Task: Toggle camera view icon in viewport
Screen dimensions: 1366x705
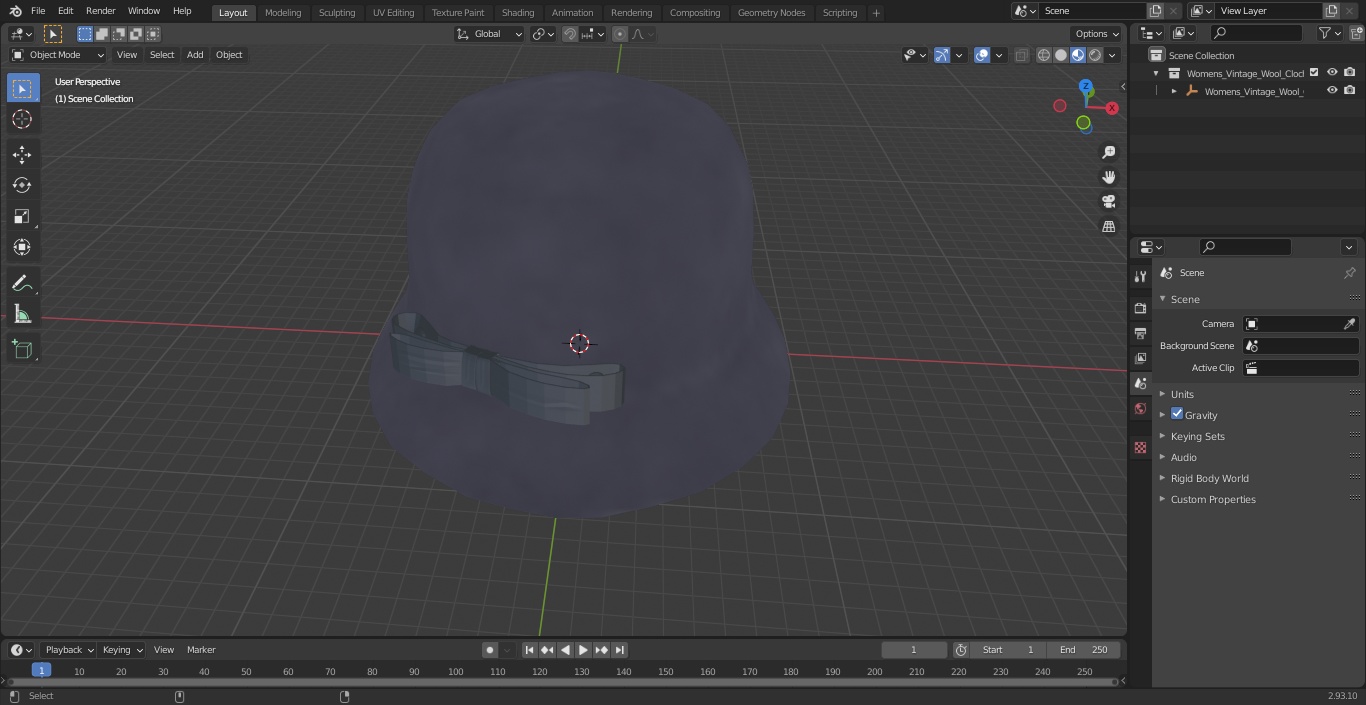Action: (1108, 201)
